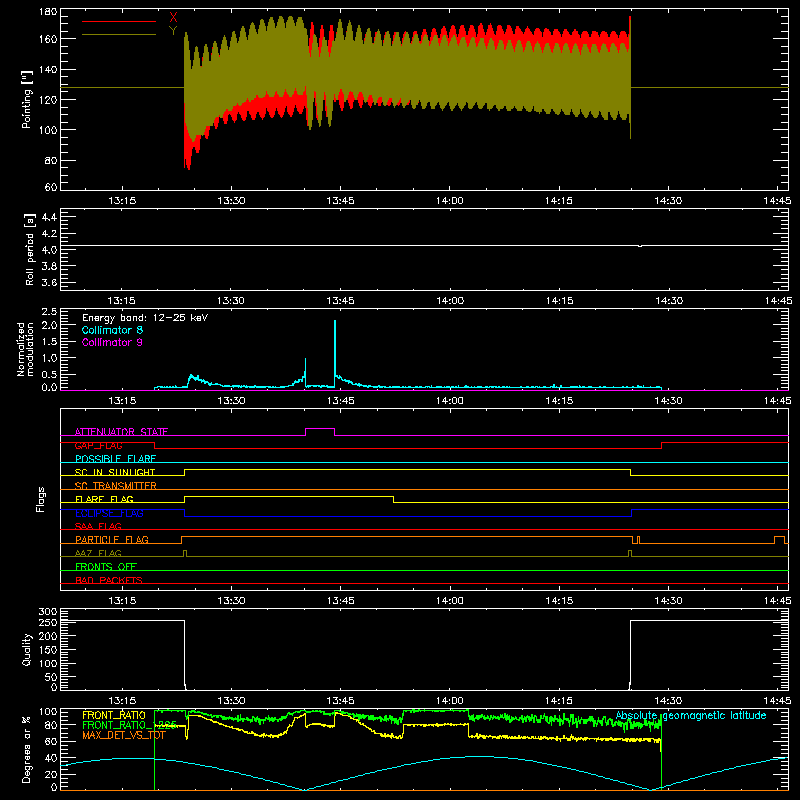Screen dimensions: 800x800
Task: Click the red X legend label
Action: 173,17
